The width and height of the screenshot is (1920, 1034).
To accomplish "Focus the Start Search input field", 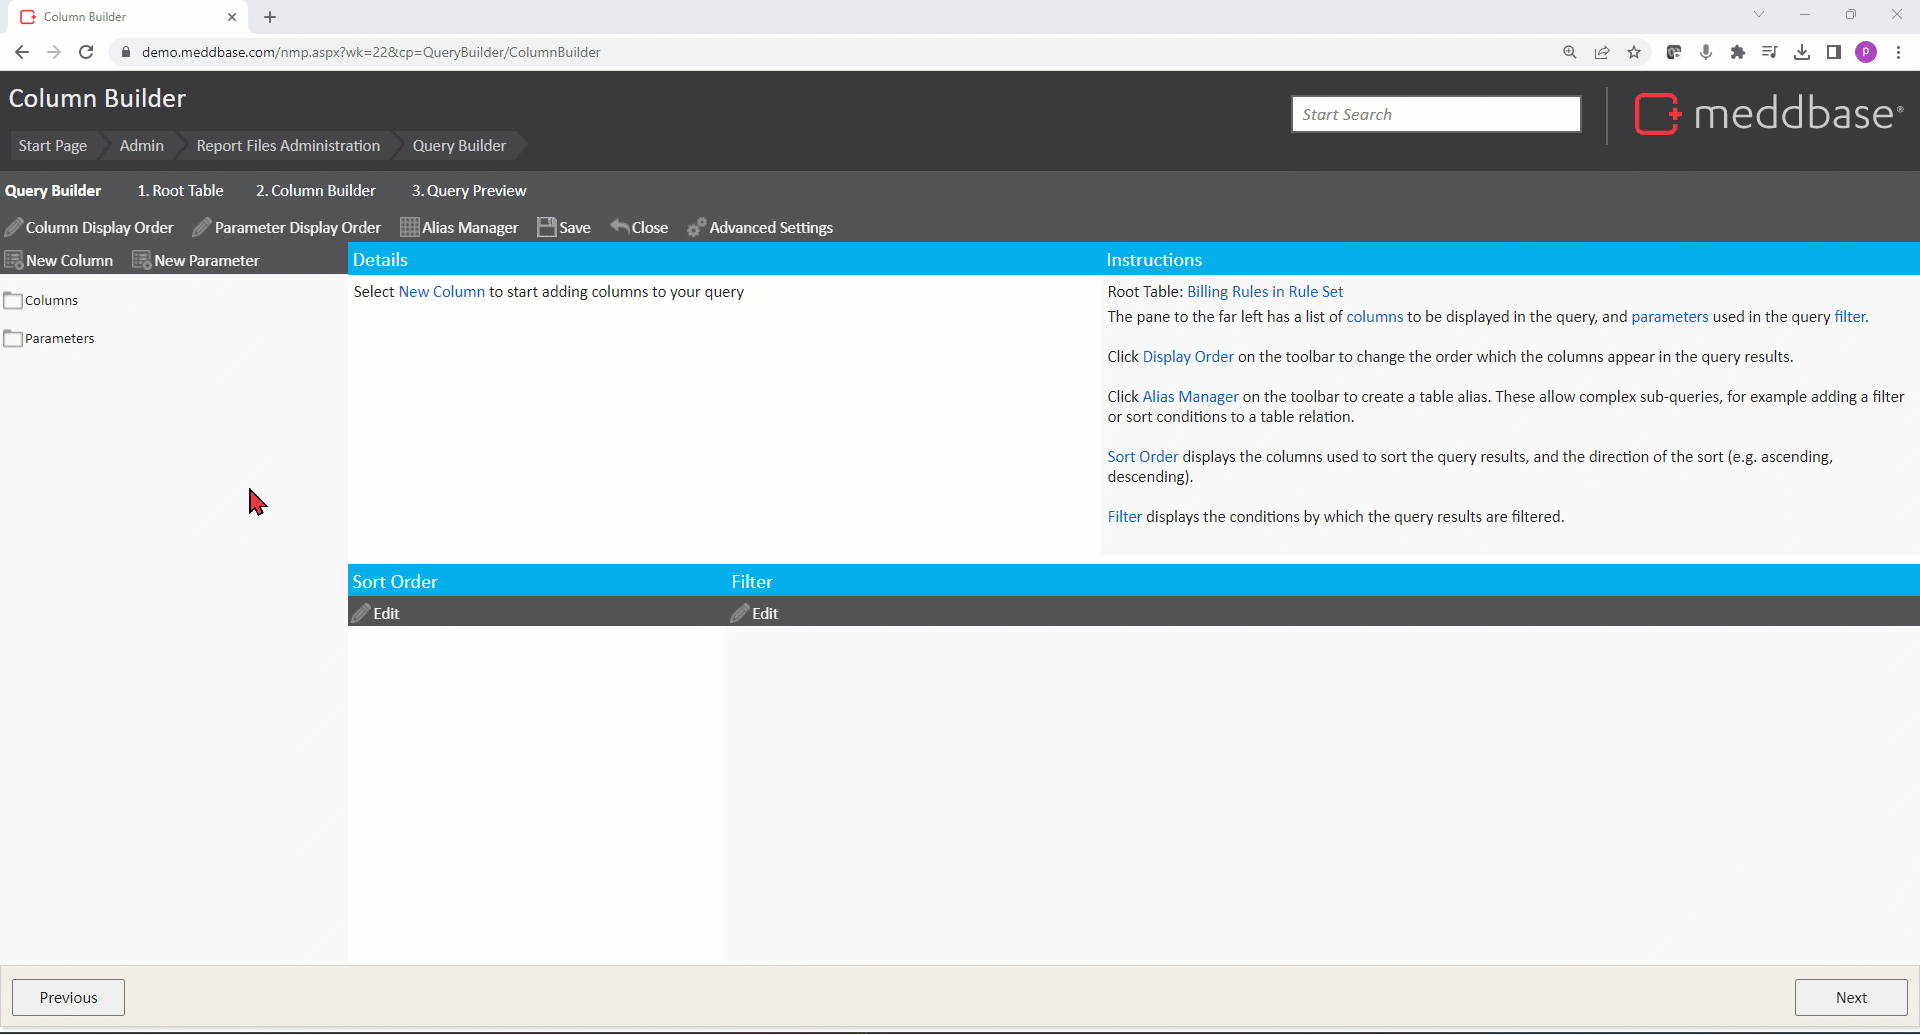I will coord(1435,114).
